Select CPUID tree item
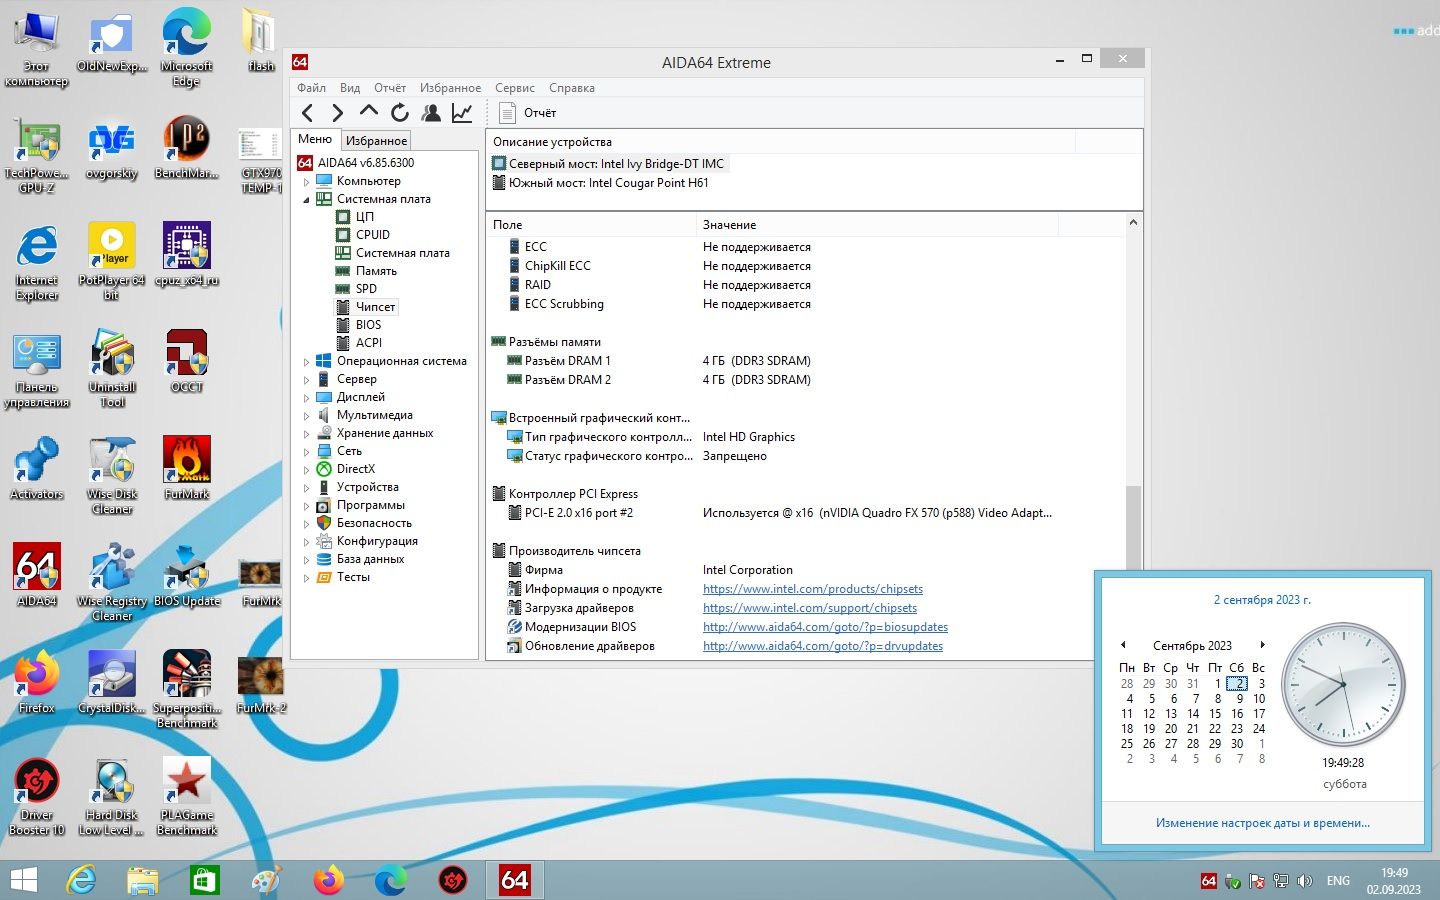 coord(372,235)
